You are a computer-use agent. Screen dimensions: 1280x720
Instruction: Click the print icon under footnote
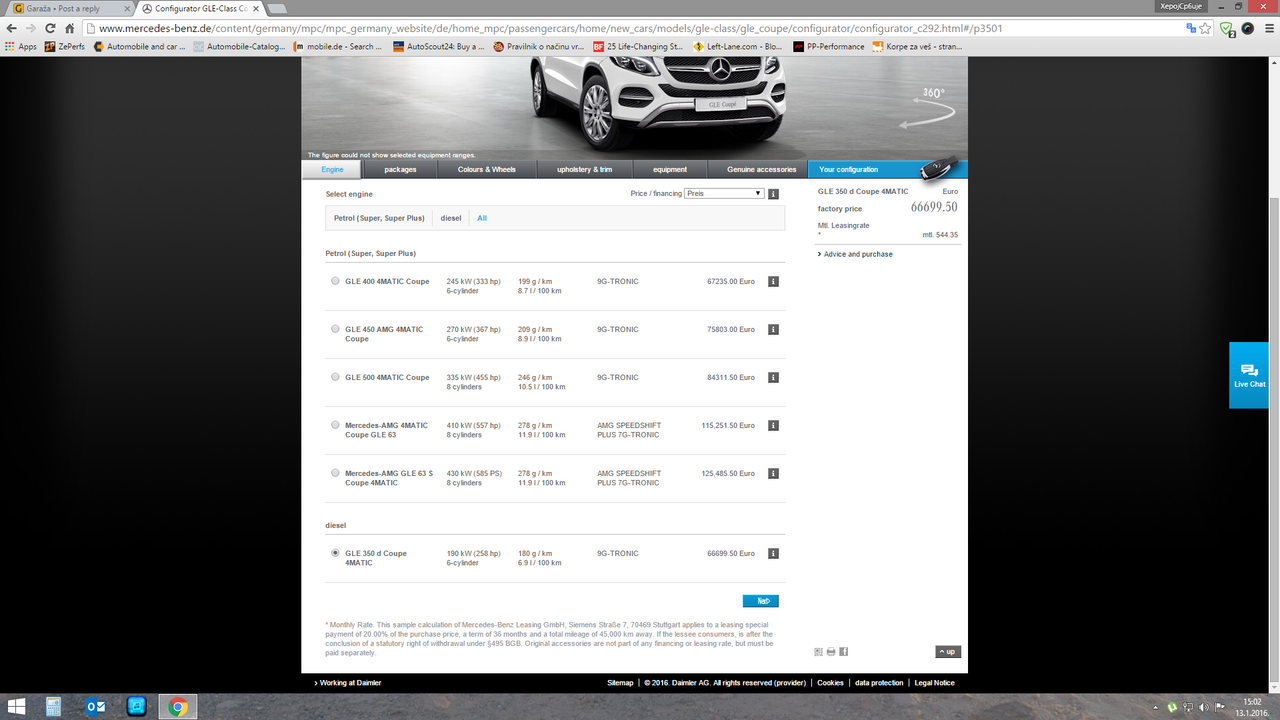pyautogui.click(x=831, y=651)
